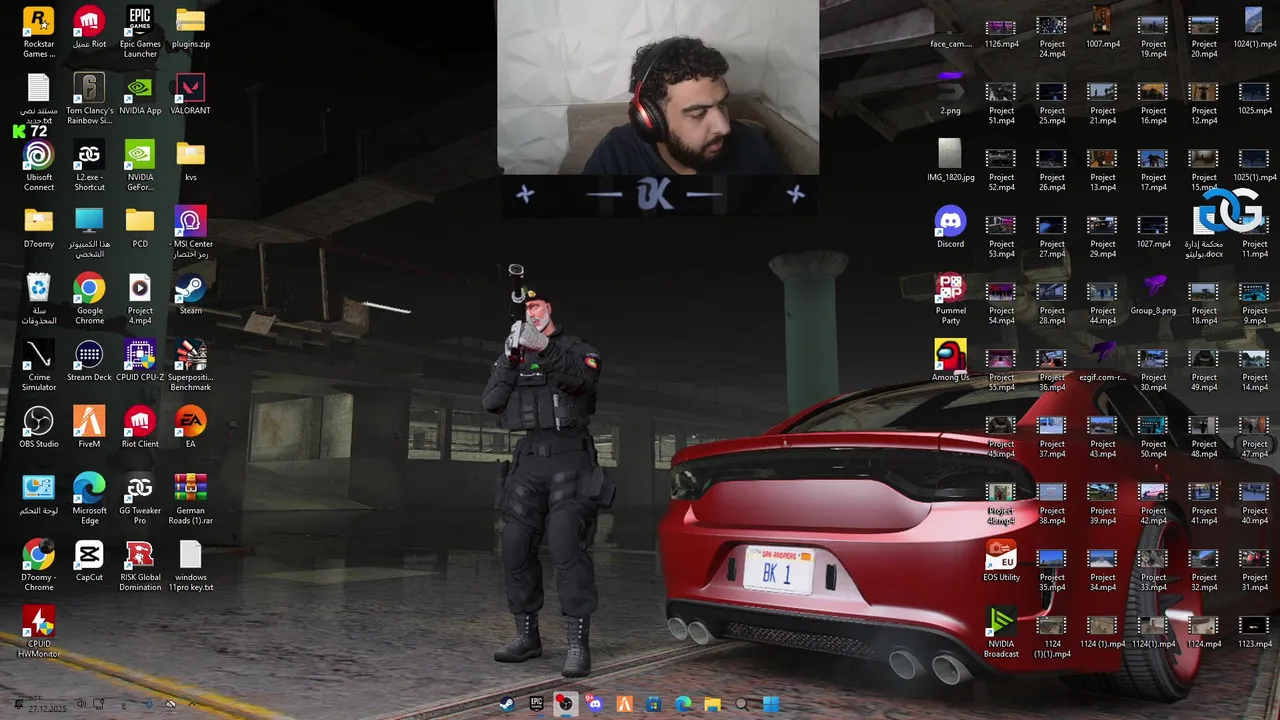
Task: Open File Explorer from the taskbar
Action: (712, 704)
